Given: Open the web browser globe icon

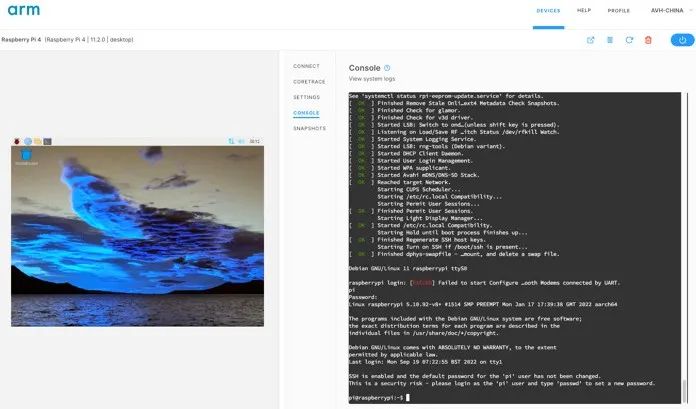Looking at the screenshot, I should point(28,141).
